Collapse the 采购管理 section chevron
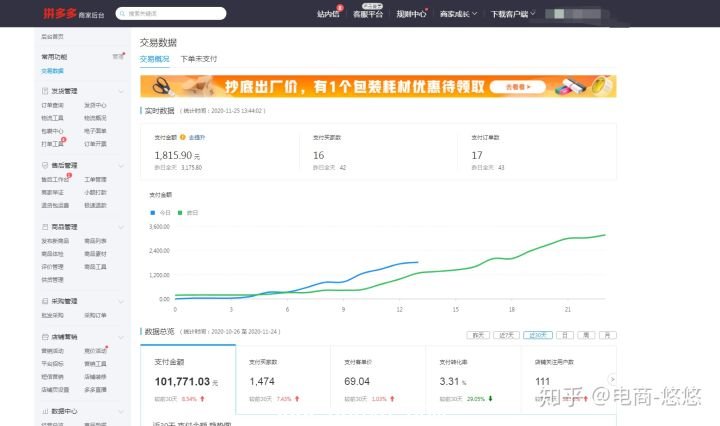Viewport: 720px width, 426px height. (121, 302)
